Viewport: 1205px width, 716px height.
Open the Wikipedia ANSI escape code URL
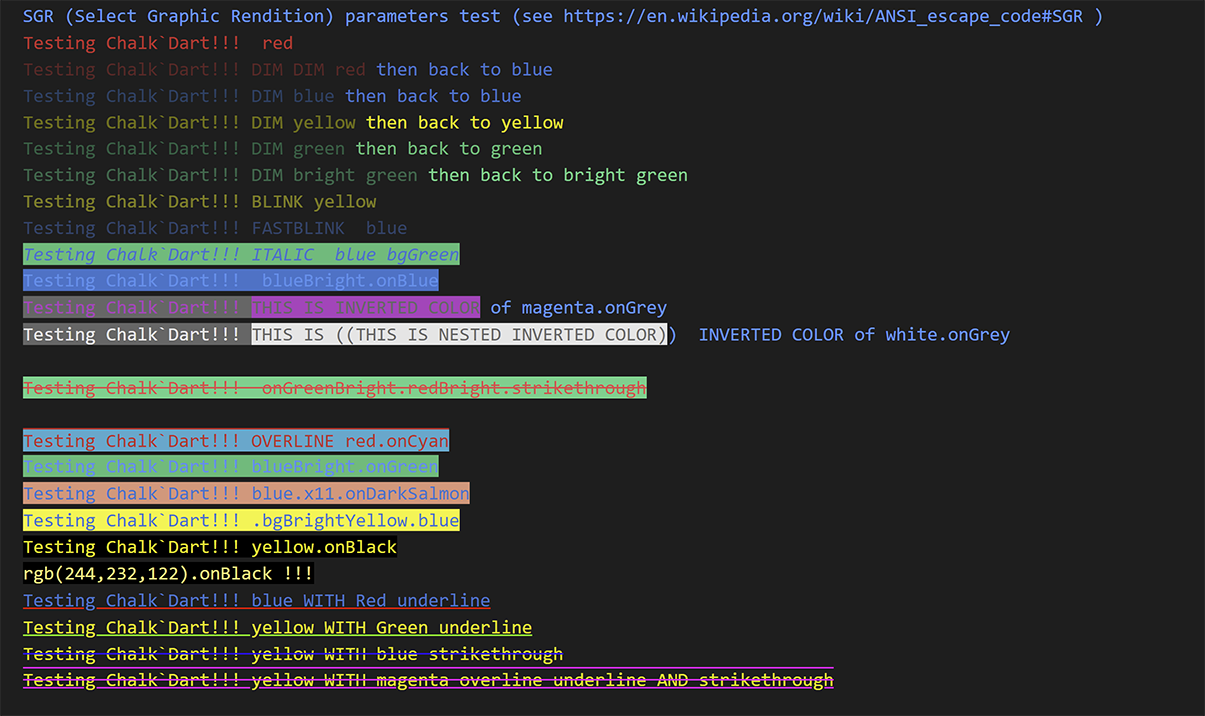click(x=822, y=17)
